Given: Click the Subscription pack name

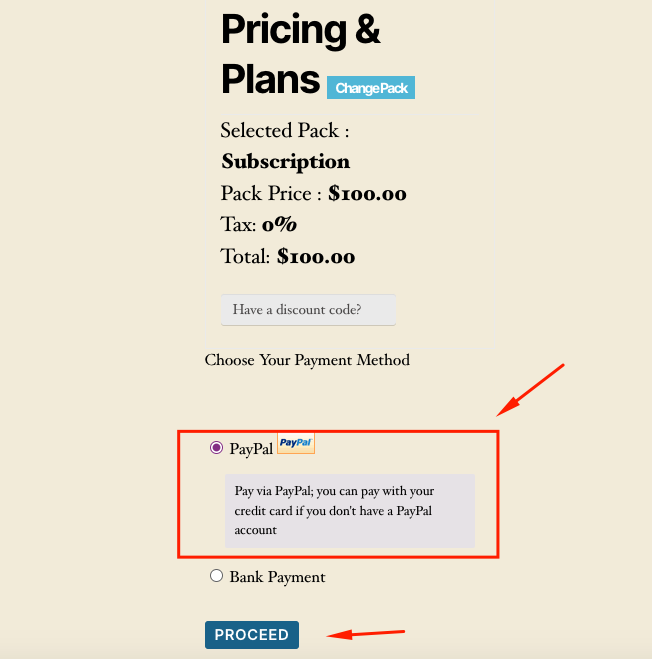Looking at the screenshot, I should [x=286, y=162].
